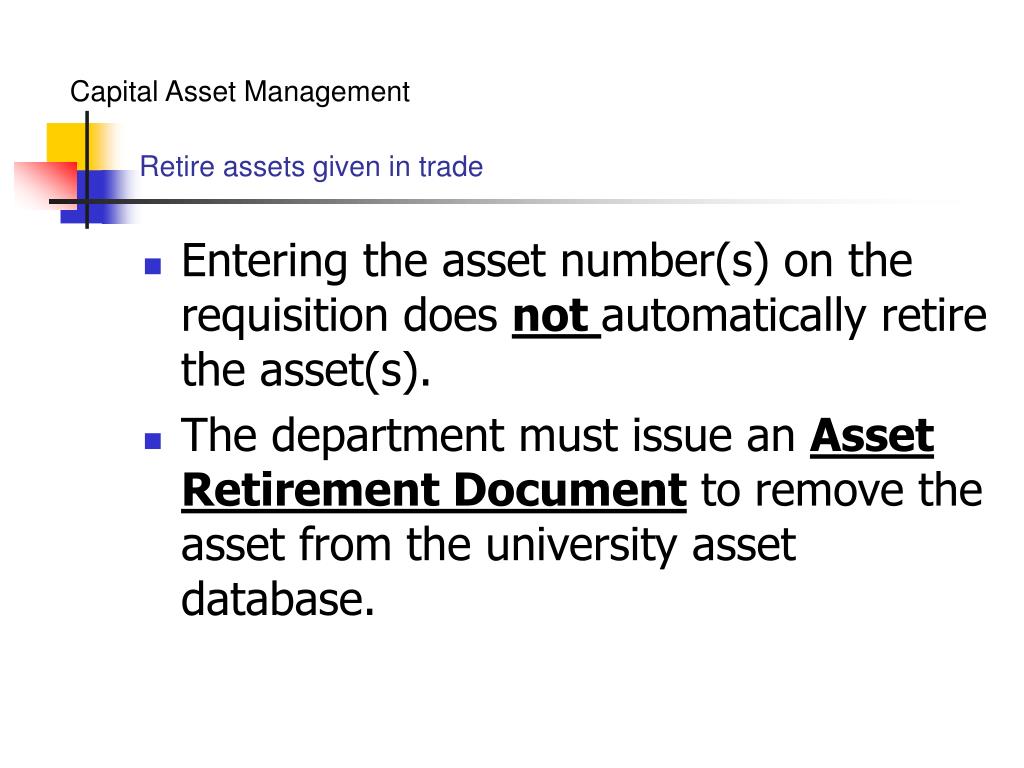Click the phrase 'automatically retire'
This screenshot has width=1024, height=768.
(x=794, y=318)
